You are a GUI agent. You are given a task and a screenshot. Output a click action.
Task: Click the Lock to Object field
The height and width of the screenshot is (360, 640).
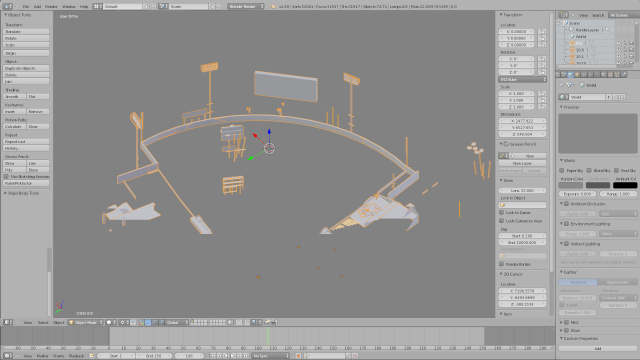pyautogui.click(x=522, y=205)
